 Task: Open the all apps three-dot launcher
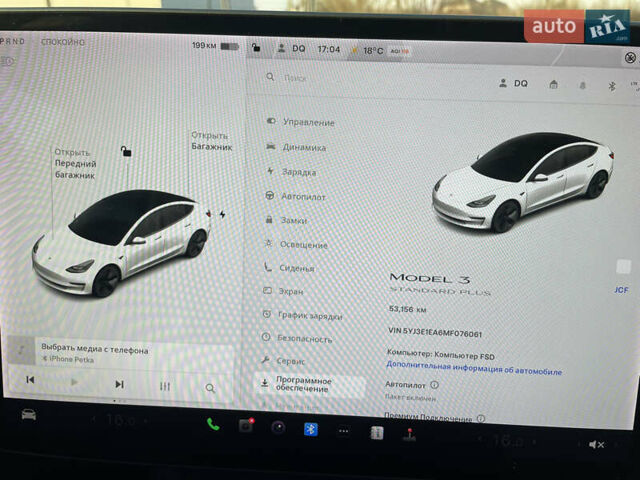point(344,431)
